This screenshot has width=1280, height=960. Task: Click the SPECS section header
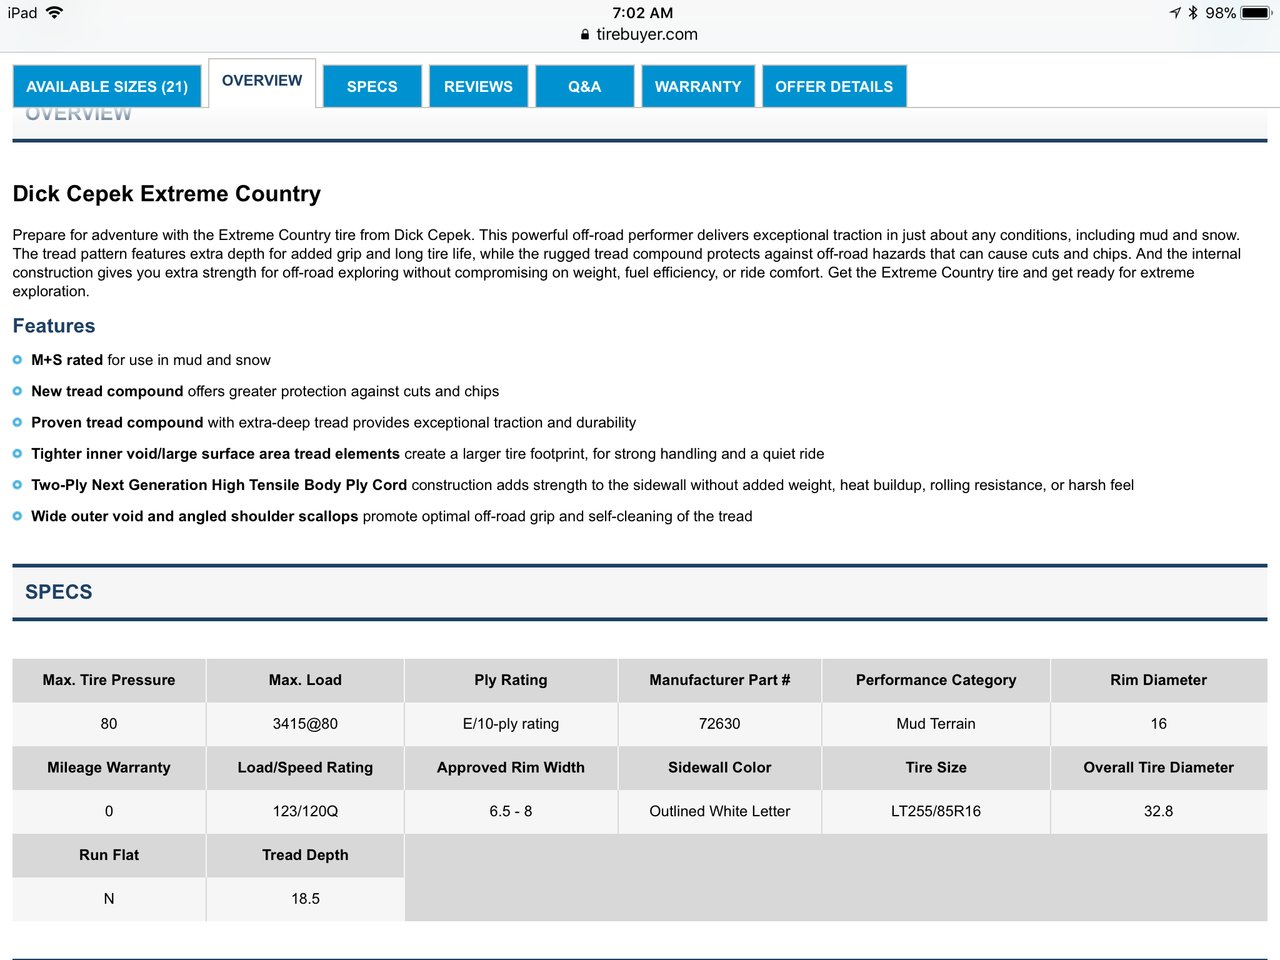point(640,592)
